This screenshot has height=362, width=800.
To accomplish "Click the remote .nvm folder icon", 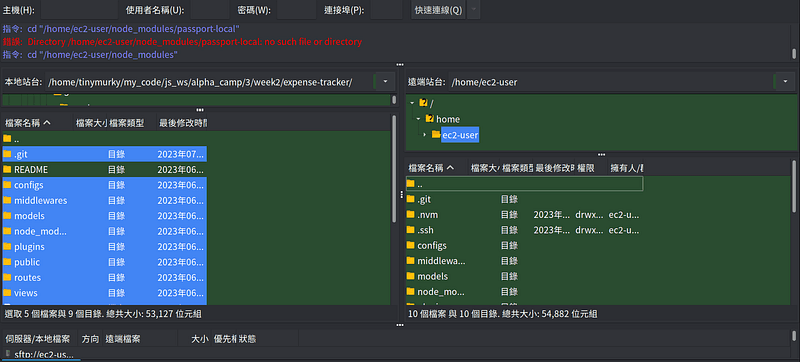I will (411, 215).
